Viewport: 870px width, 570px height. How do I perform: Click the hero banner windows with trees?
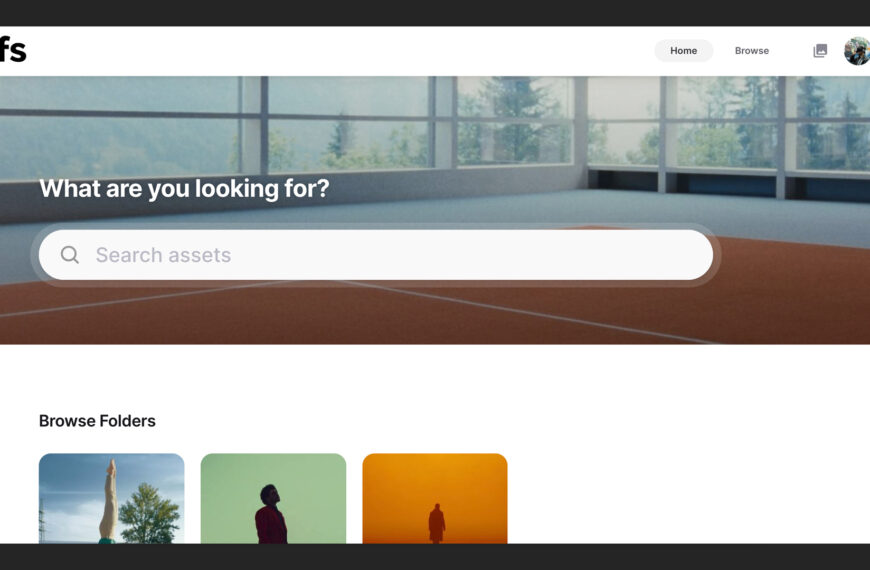click(435, 125)
